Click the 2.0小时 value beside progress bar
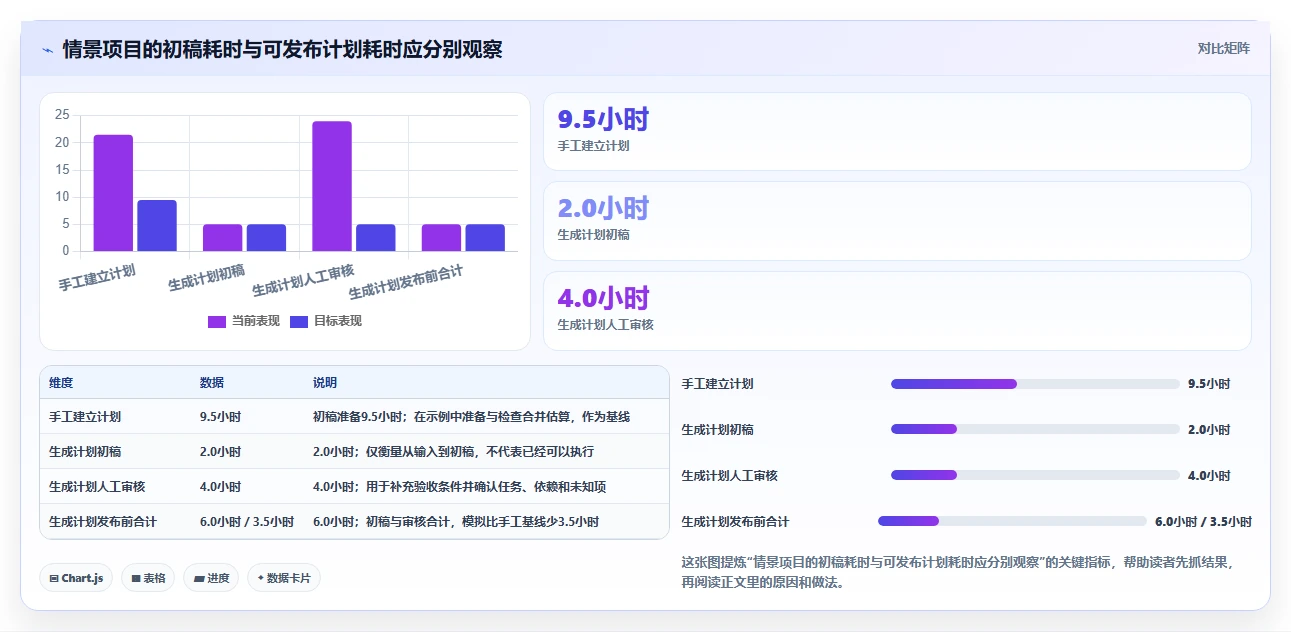Image resolution: width=1291 pixels, height=632 pixels. 1209,430
